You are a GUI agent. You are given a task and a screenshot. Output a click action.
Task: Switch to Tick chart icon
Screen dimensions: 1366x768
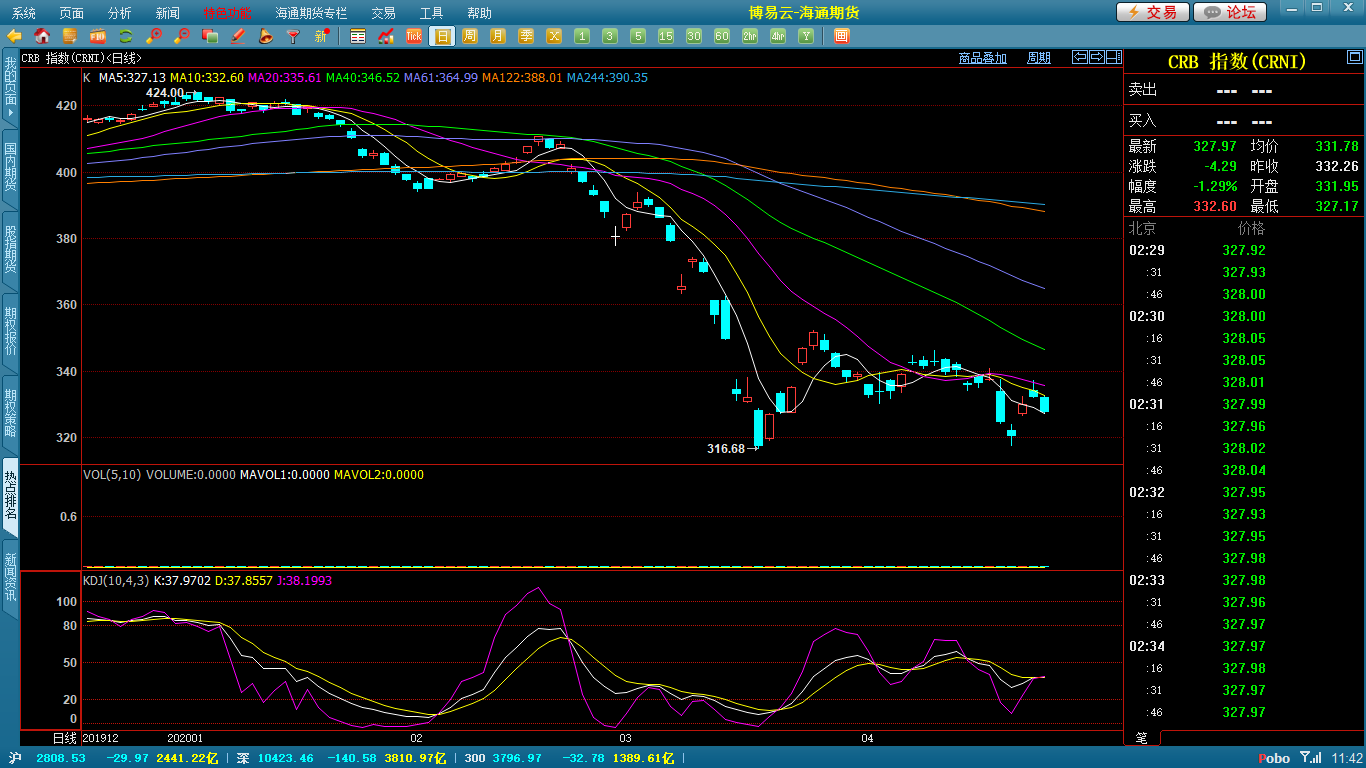[414, 36]
